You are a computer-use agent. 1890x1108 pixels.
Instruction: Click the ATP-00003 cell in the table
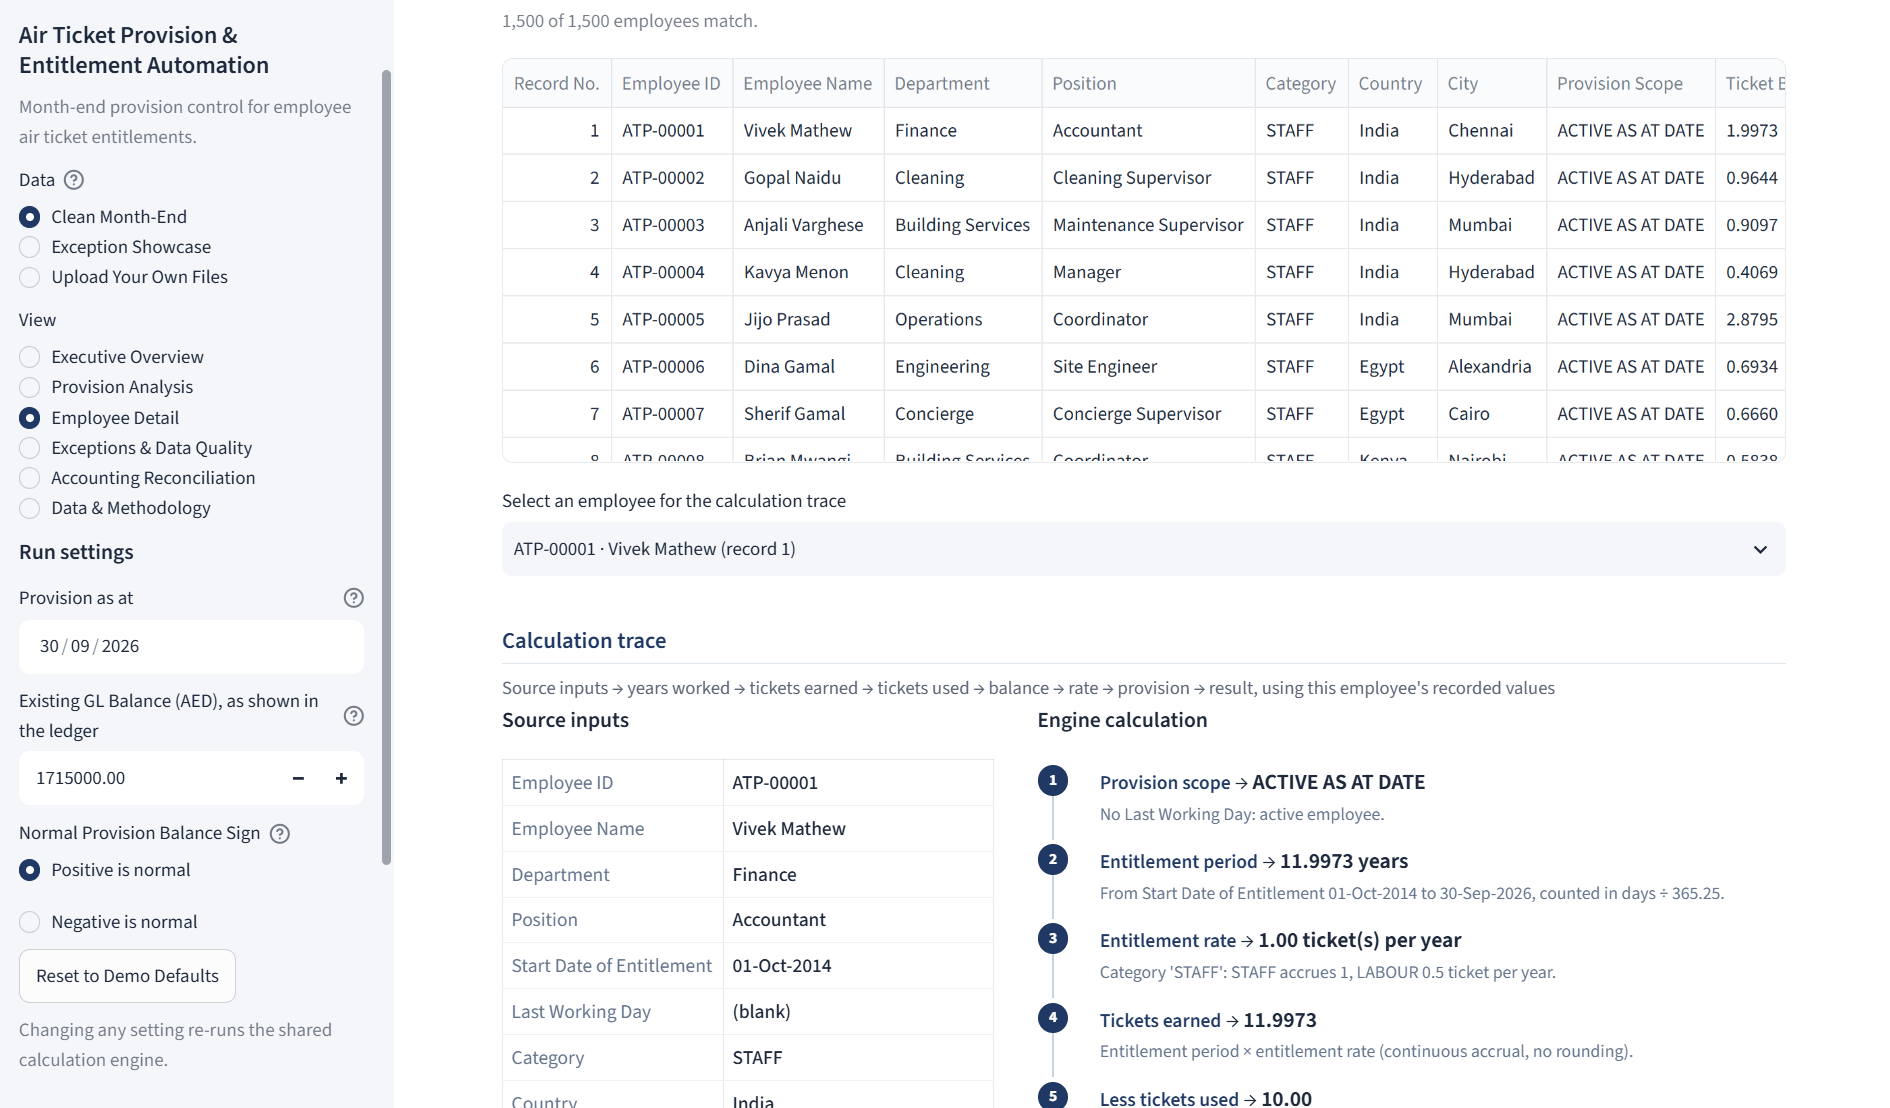pos(672,225)
